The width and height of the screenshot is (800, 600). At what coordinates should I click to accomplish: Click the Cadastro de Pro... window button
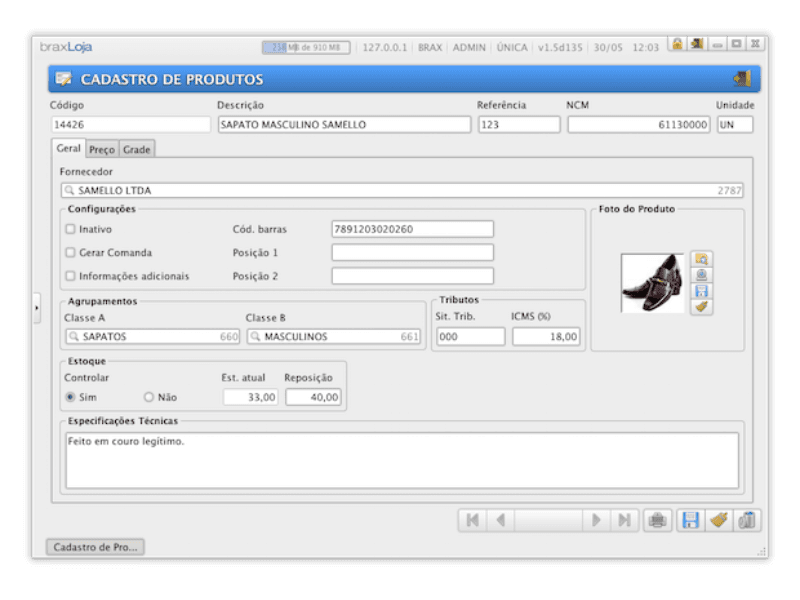click(x=96, y=547)
